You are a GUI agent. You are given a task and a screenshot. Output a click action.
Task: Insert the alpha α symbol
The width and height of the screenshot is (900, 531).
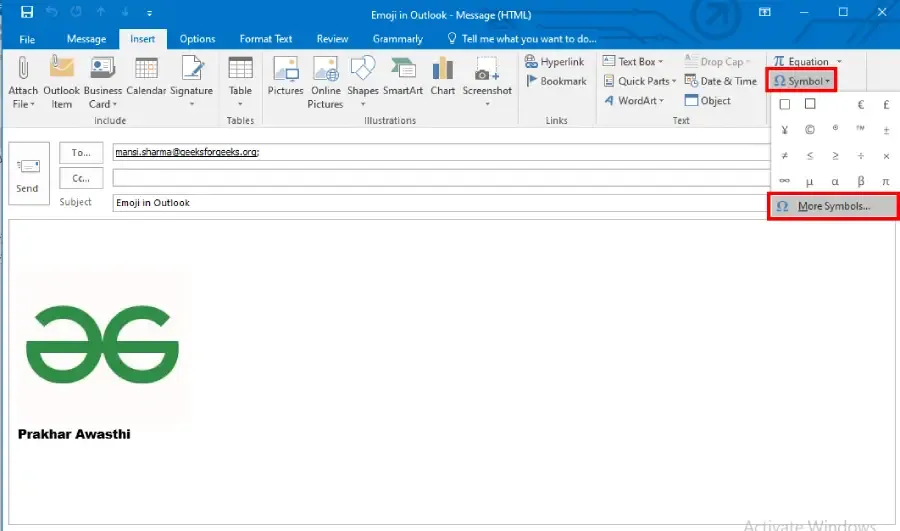click(835, 181)
